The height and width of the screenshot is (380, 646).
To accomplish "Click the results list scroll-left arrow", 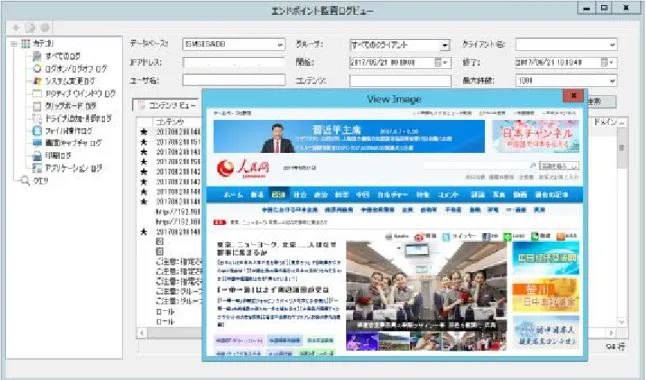I will (x=142, y=332).
